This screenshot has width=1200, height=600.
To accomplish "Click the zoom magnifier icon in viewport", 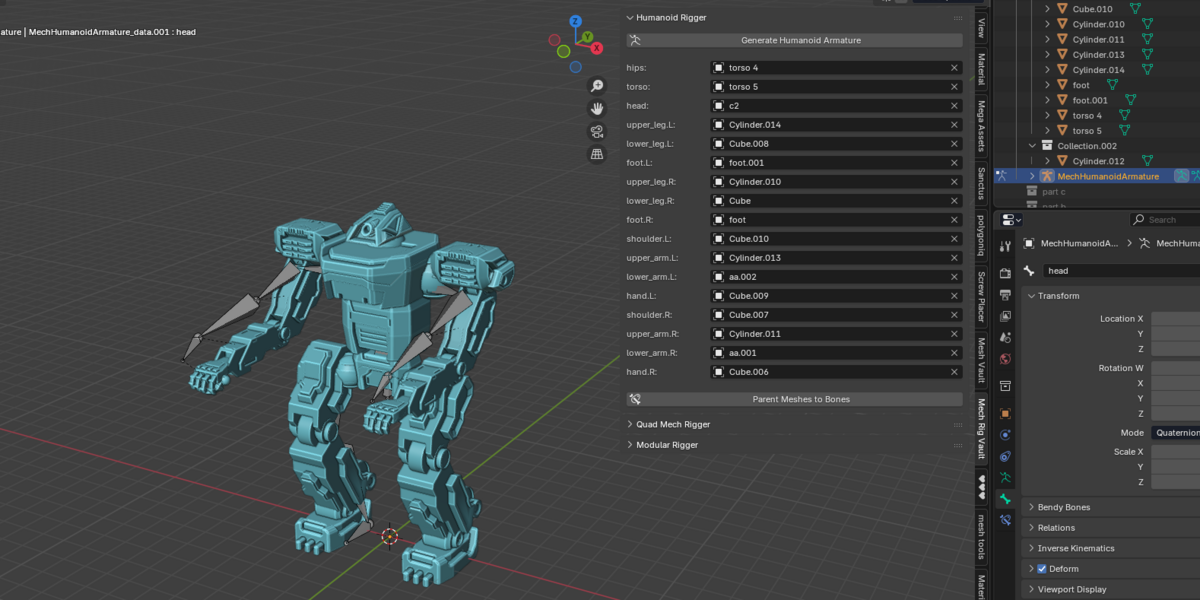I will point(597,86).
